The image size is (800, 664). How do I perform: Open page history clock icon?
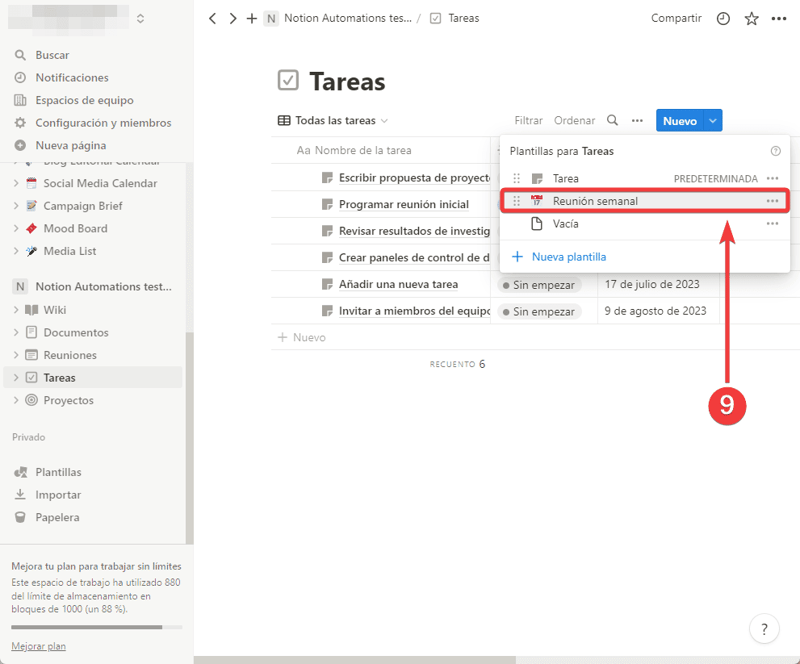point(723,19)
